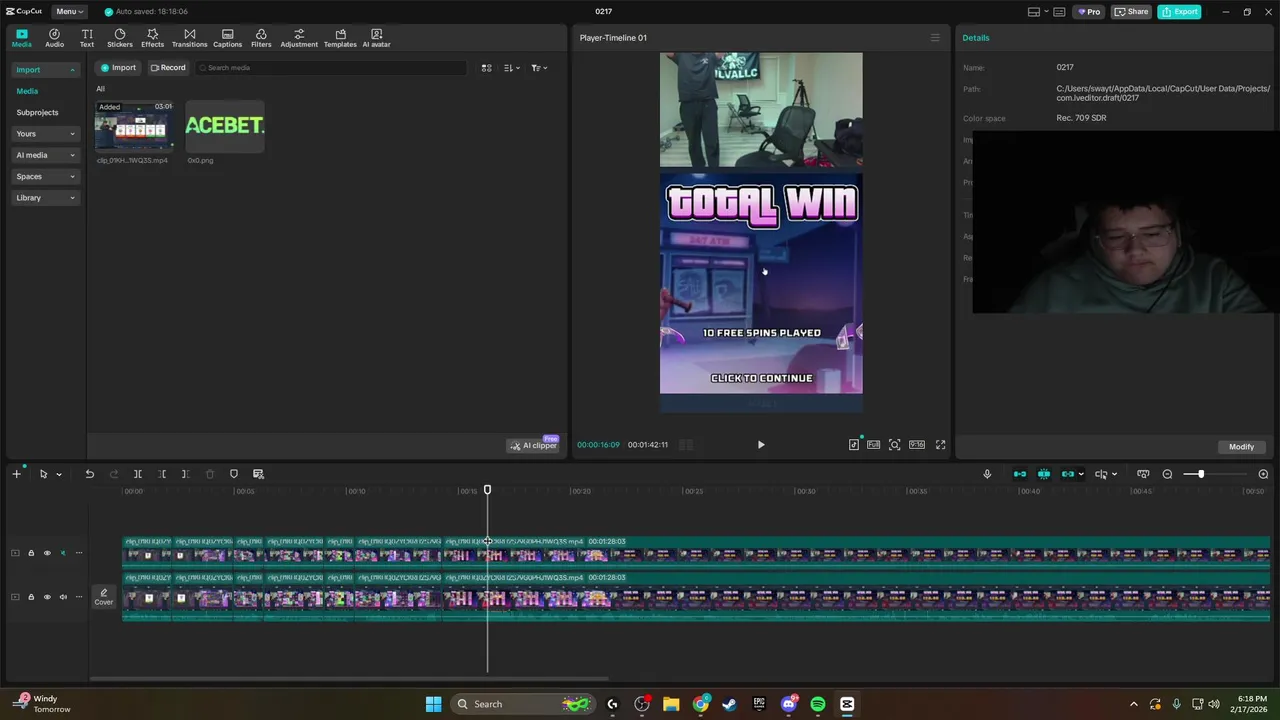
Task: Open the player panel hamburger menu
Action: (935, 38)
